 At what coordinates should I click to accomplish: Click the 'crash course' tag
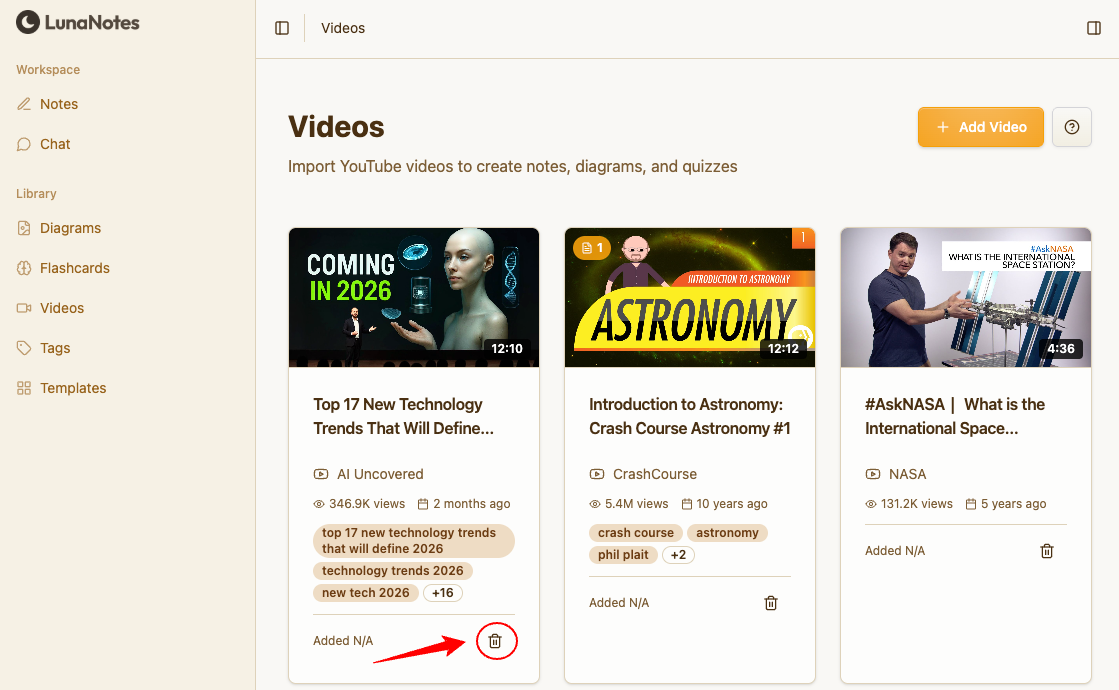pyautogui.click(x=636, y=533)
